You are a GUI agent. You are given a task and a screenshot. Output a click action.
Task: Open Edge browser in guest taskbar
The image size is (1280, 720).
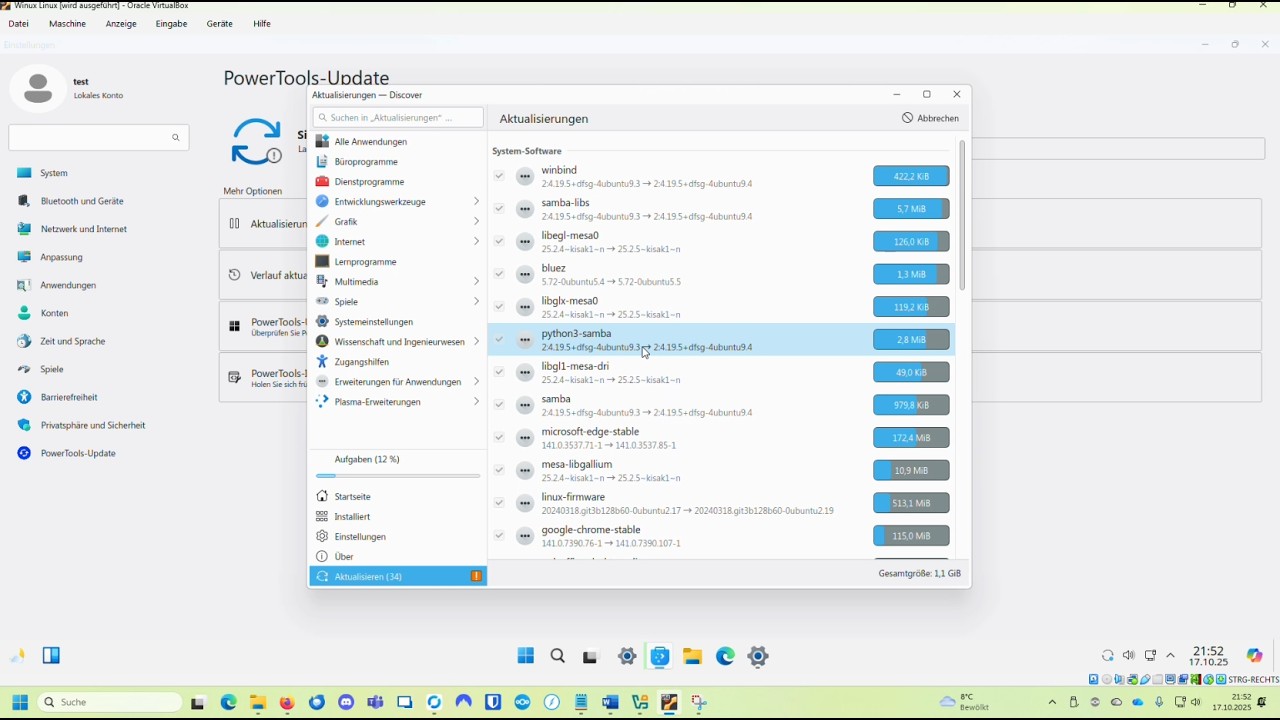(725, 656)
